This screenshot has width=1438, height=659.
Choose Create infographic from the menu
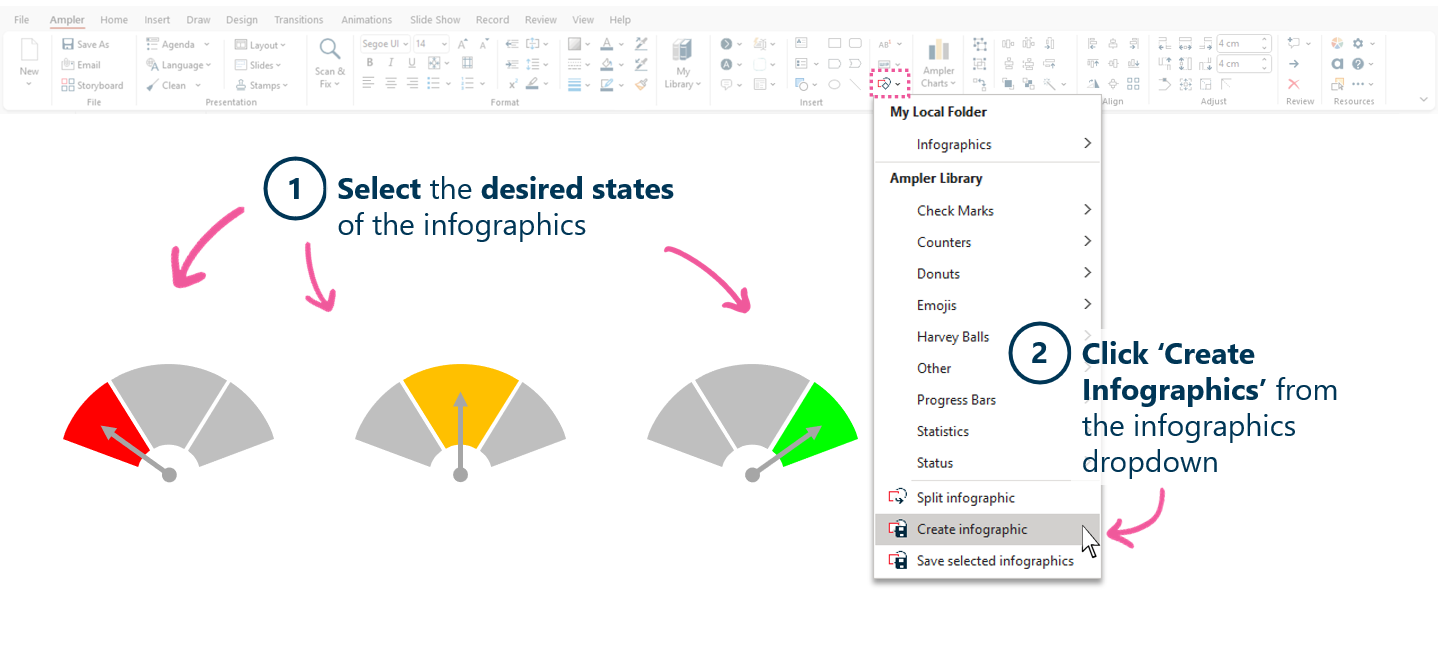(x=973, y=529)
